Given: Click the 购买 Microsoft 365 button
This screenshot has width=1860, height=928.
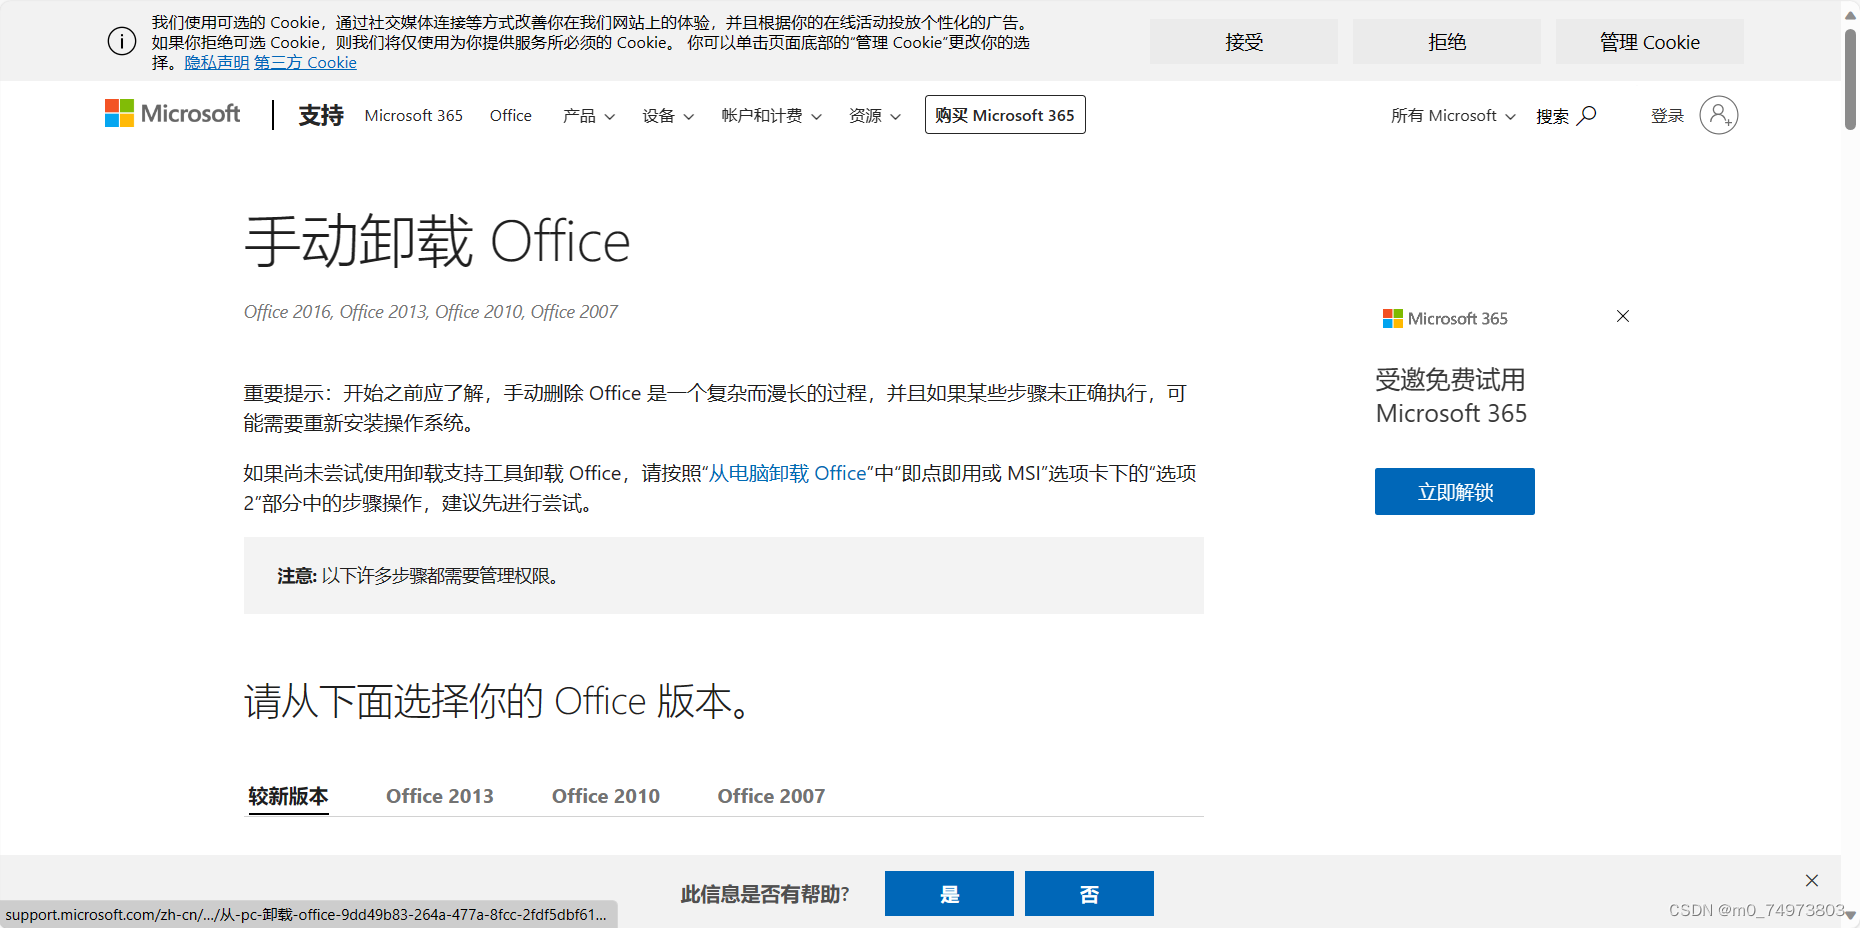Looking at the screenshot, I should point(1005,115).
